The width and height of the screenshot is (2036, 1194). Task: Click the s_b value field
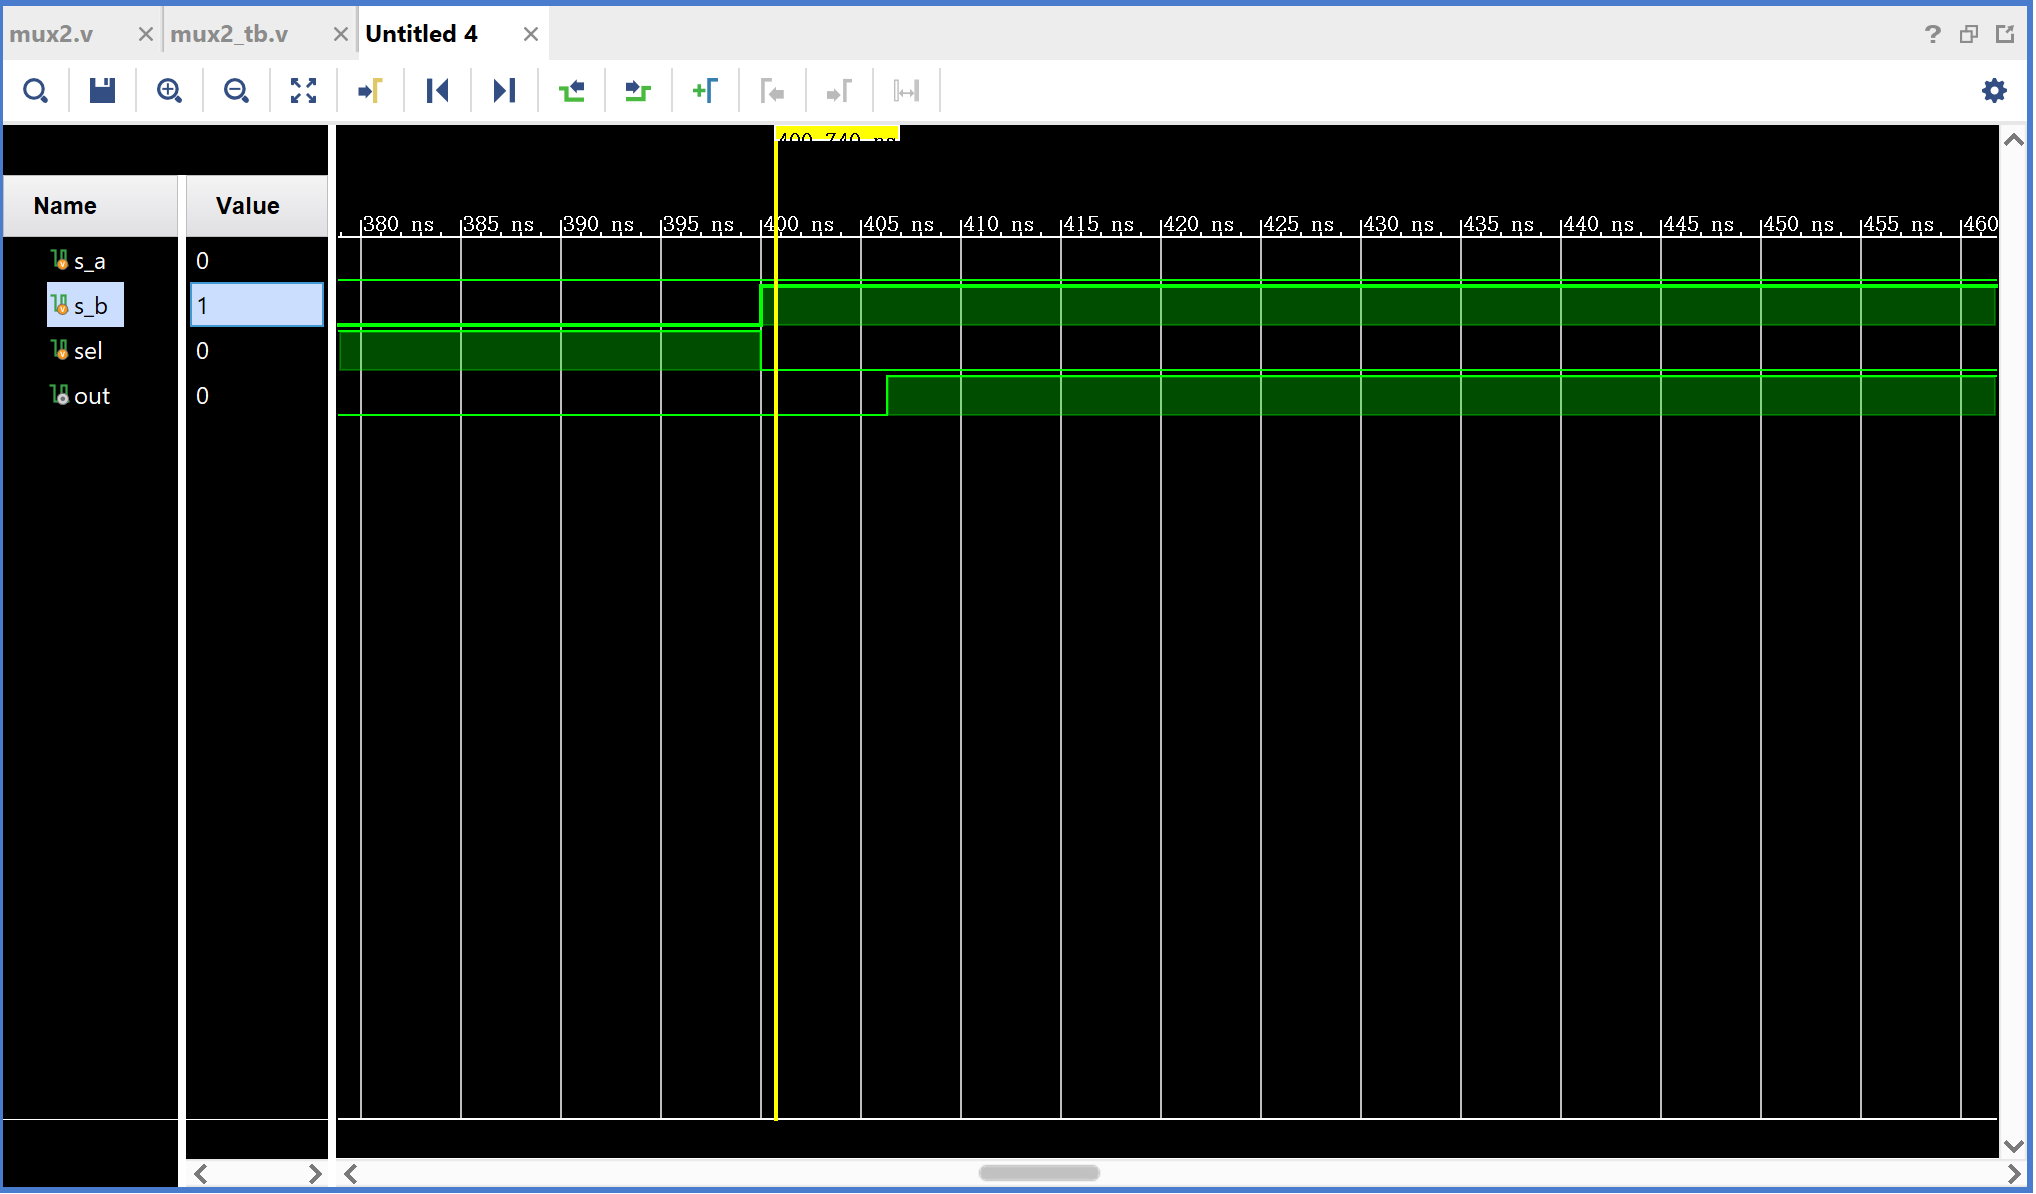coord(257,305)
